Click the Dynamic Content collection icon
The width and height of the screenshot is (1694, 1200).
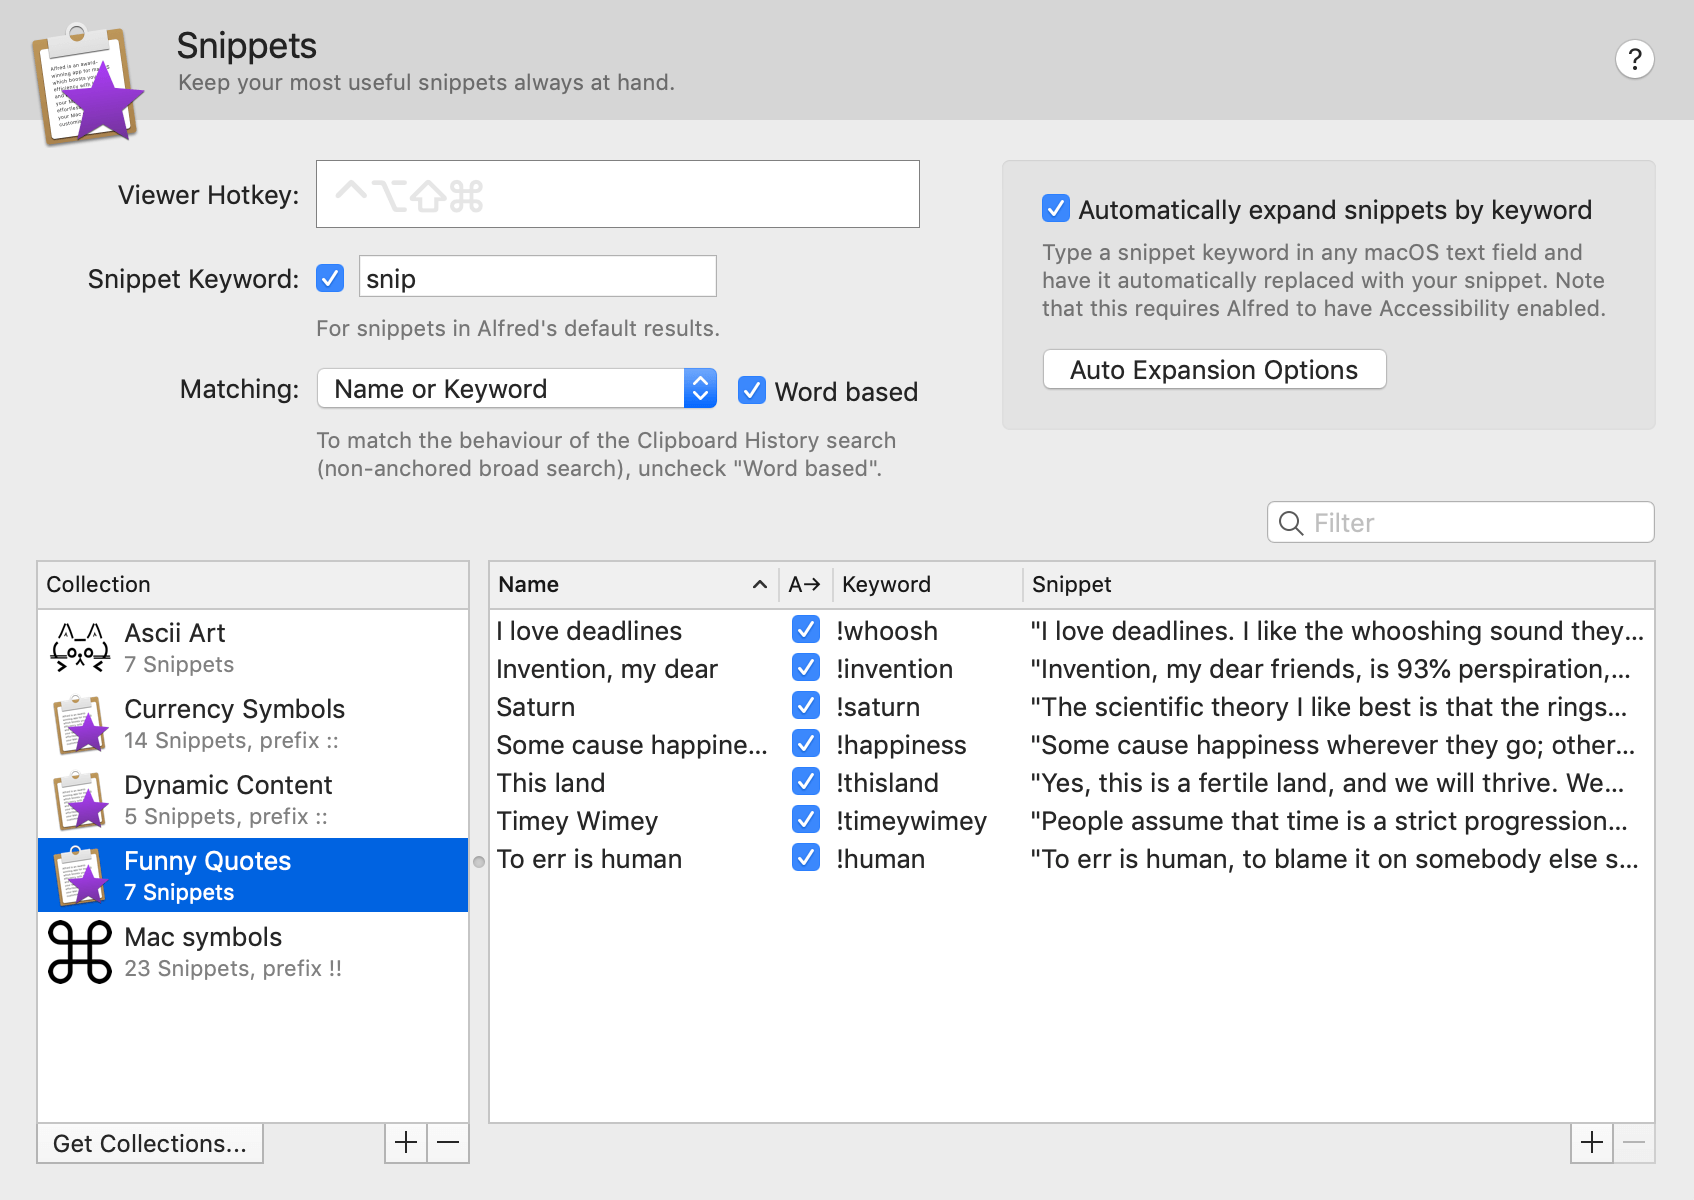(80, 799)
